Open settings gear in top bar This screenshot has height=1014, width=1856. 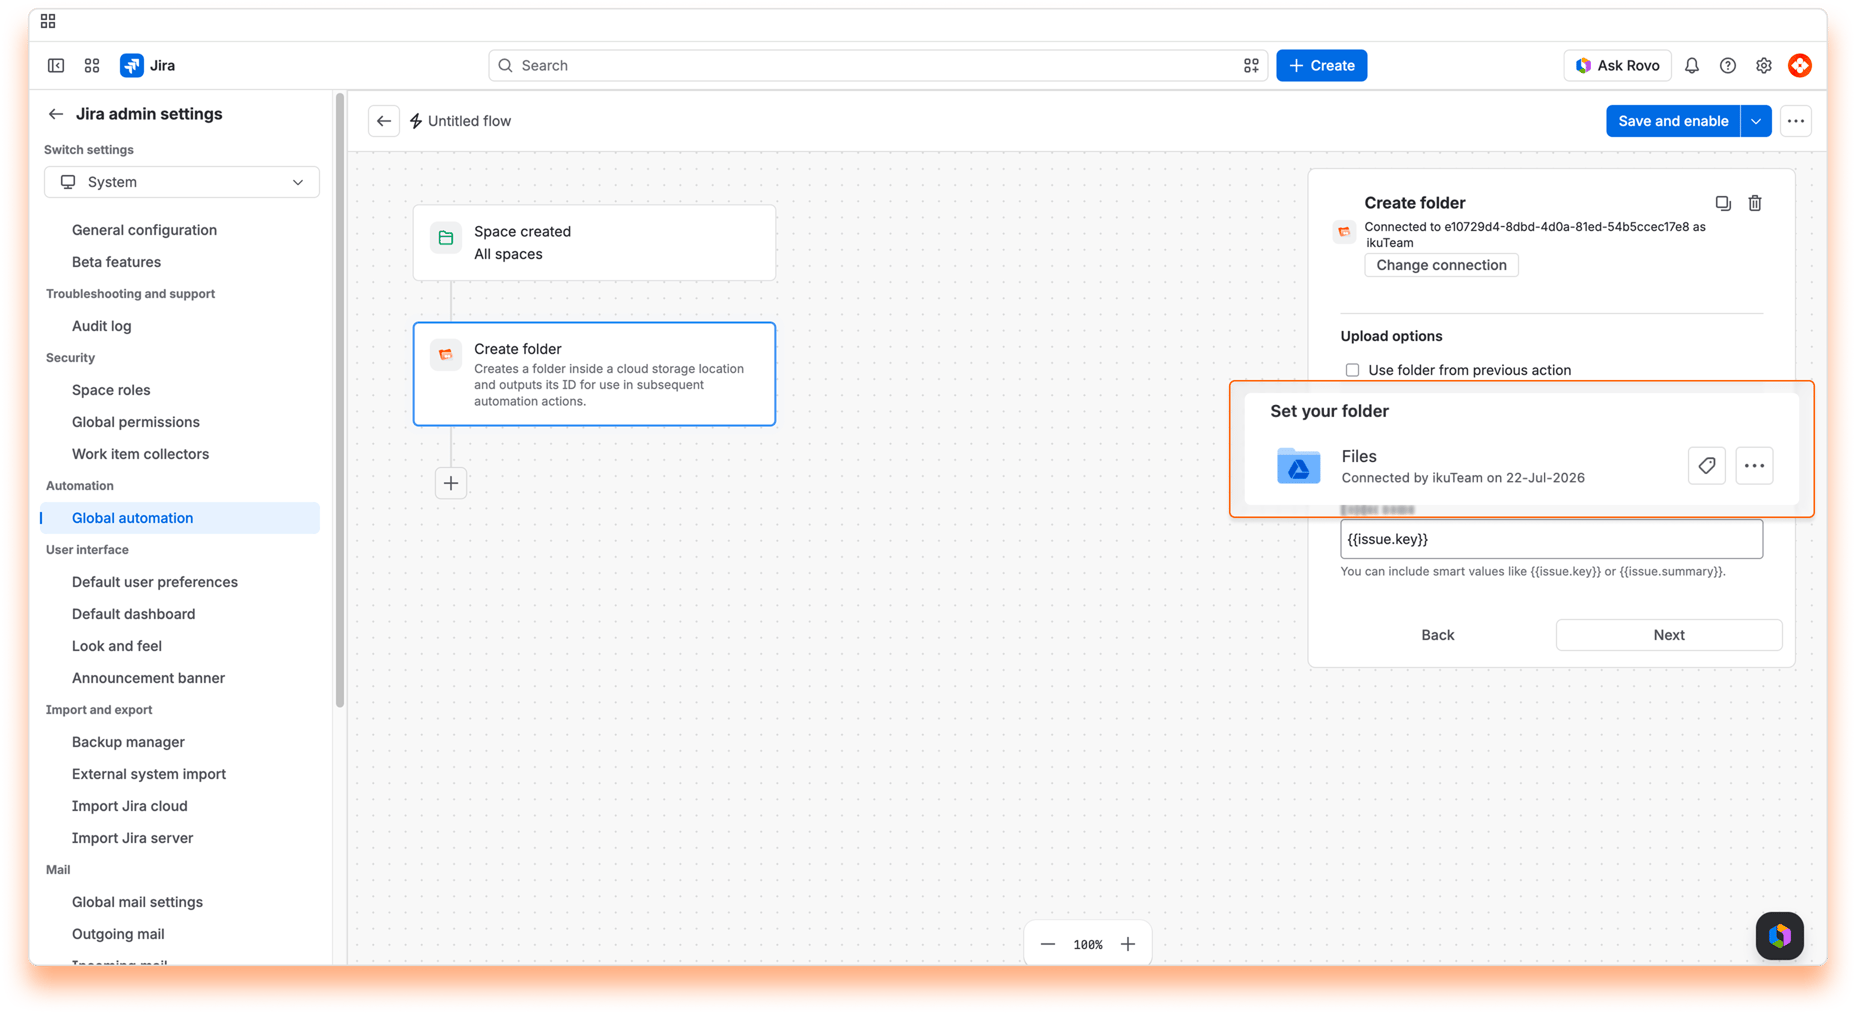click(1763, 65)
